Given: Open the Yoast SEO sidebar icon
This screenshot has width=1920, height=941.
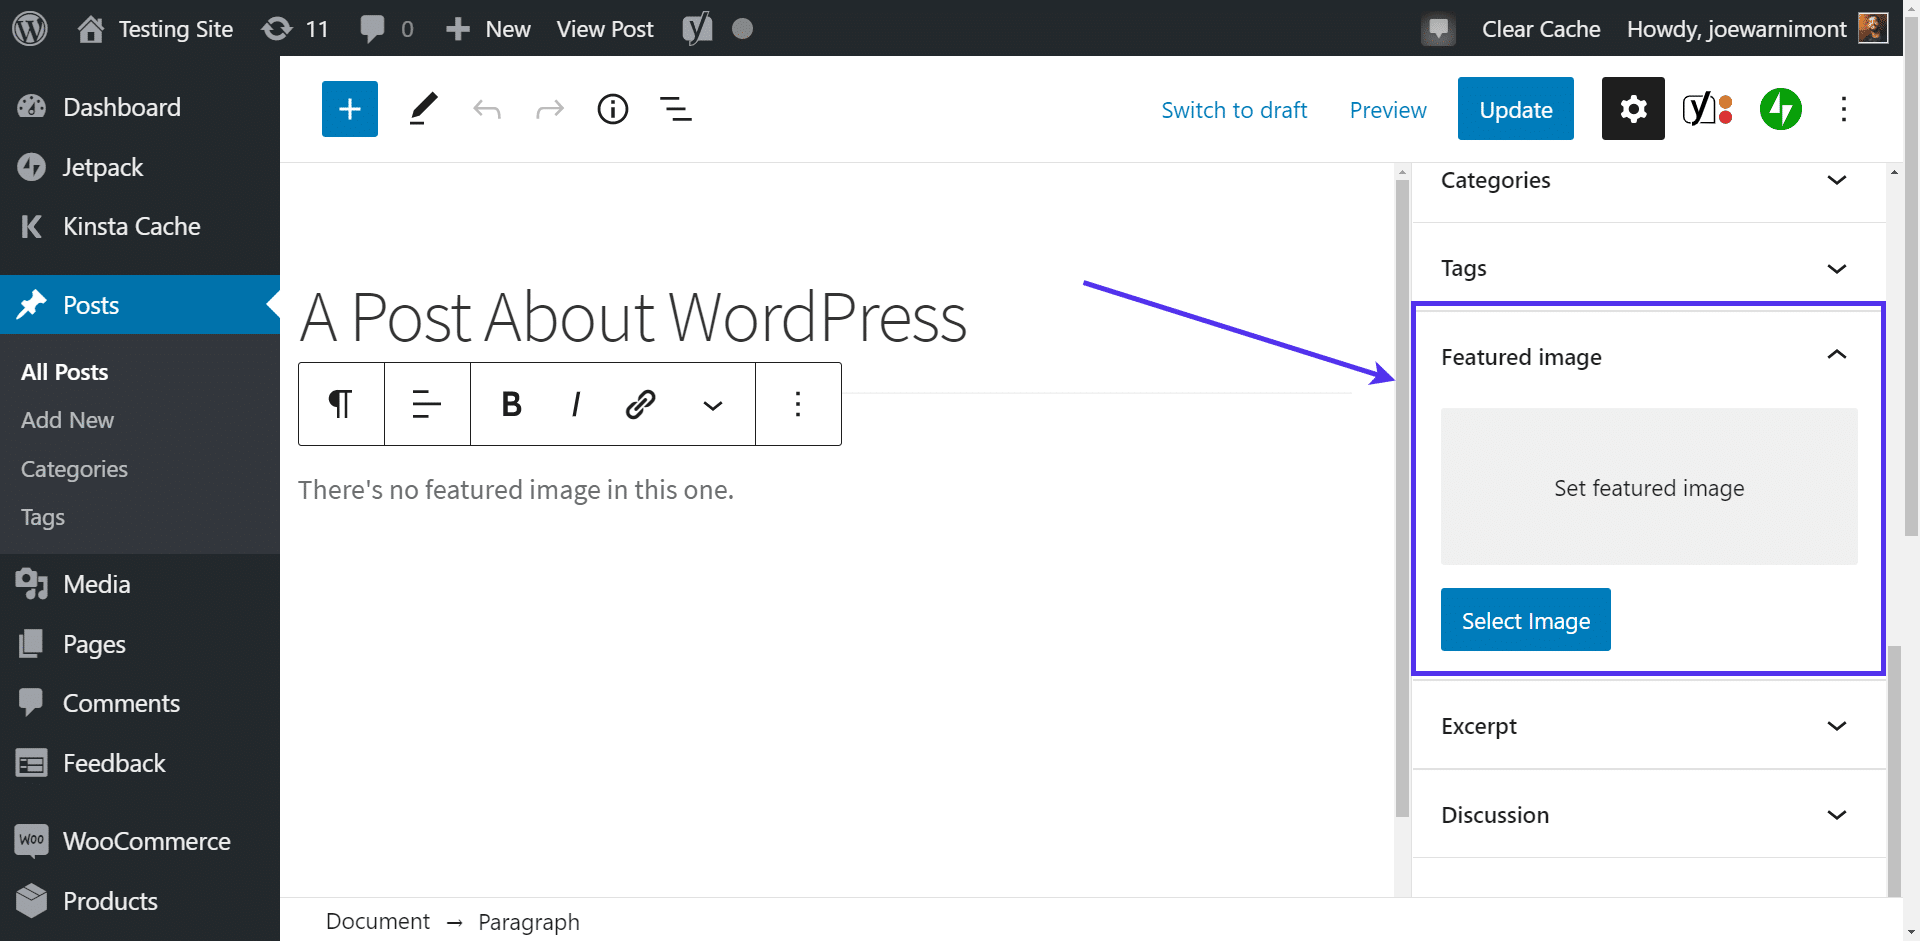Looking at the screenshot, I should pyautogui.click(x=1707, y=109).
